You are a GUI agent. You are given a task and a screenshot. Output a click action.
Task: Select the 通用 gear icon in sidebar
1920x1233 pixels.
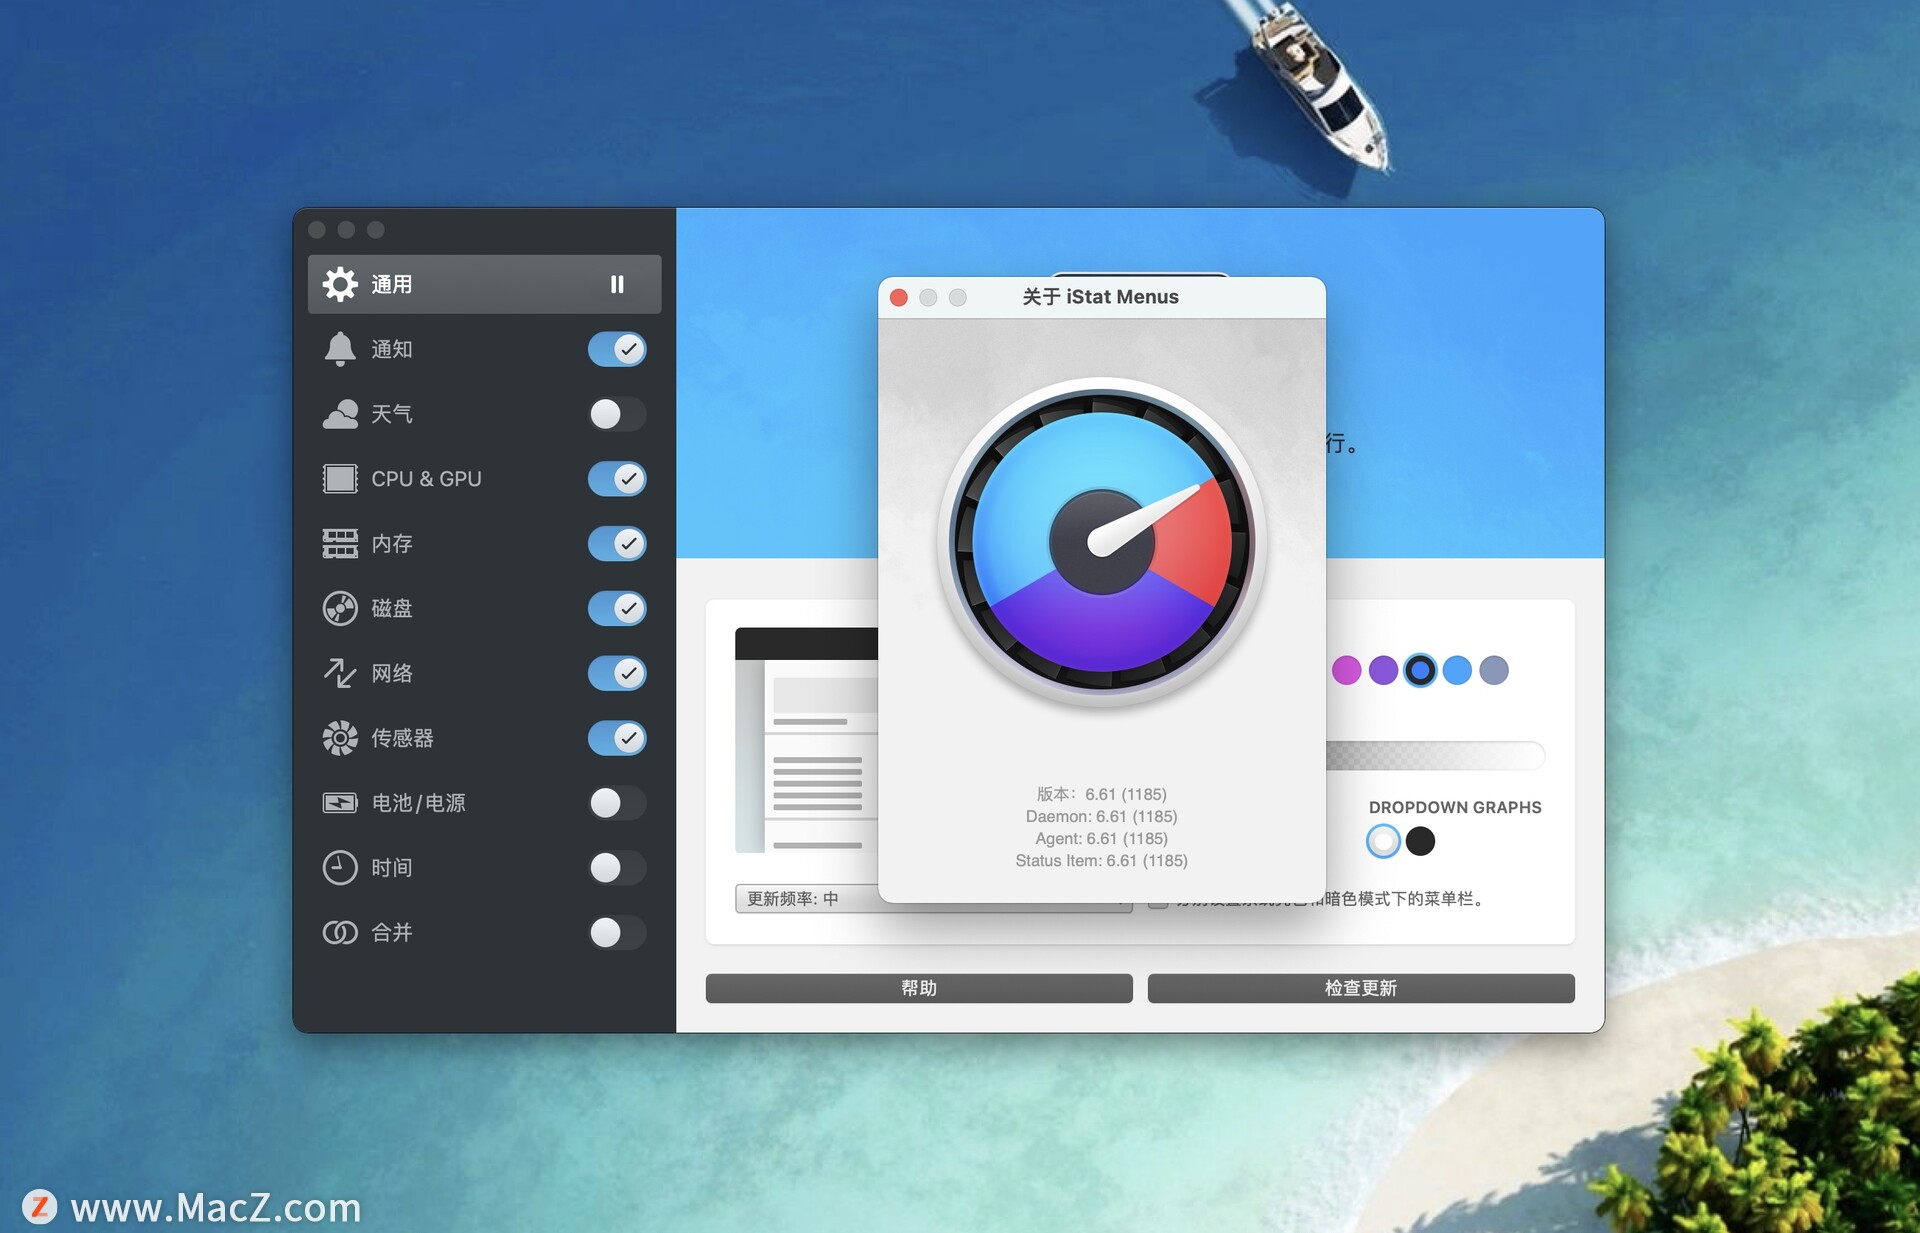click(340, 284)
